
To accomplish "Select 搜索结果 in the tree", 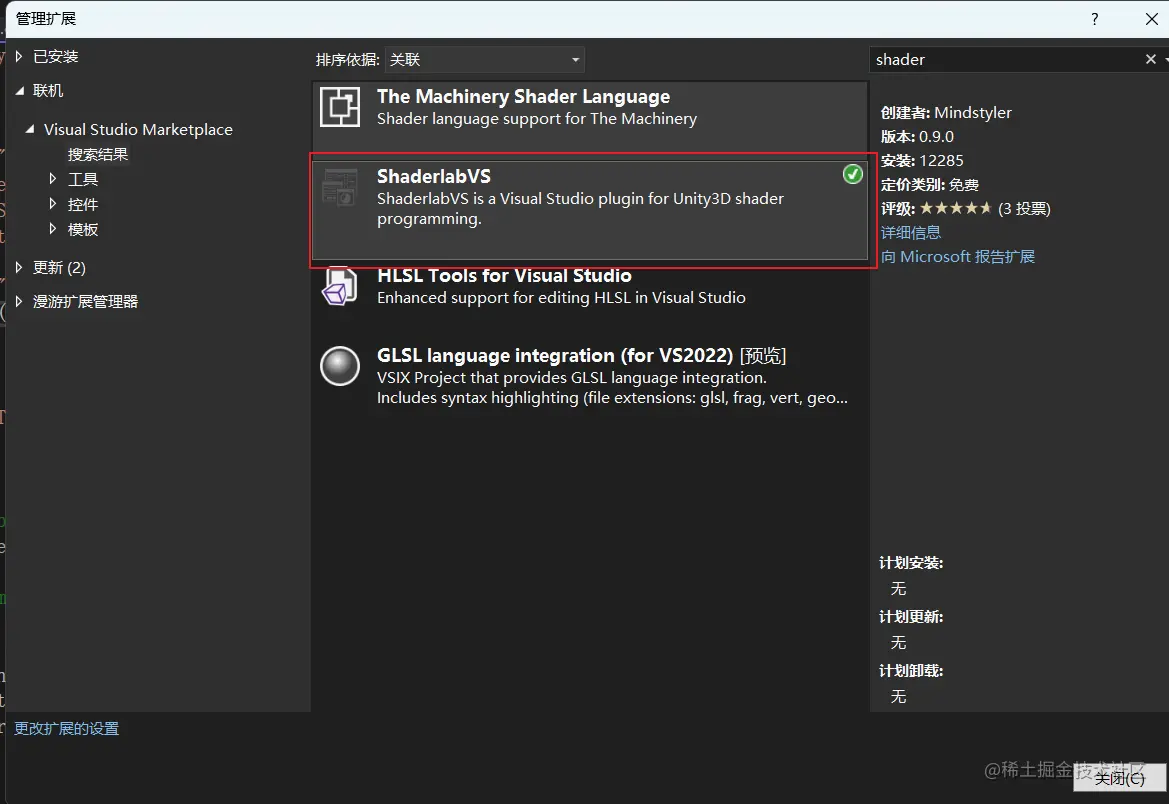I will point(98,154).
